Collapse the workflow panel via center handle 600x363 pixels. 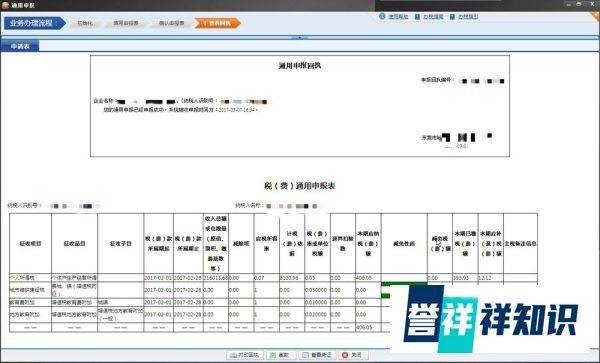tap(300, 37)
